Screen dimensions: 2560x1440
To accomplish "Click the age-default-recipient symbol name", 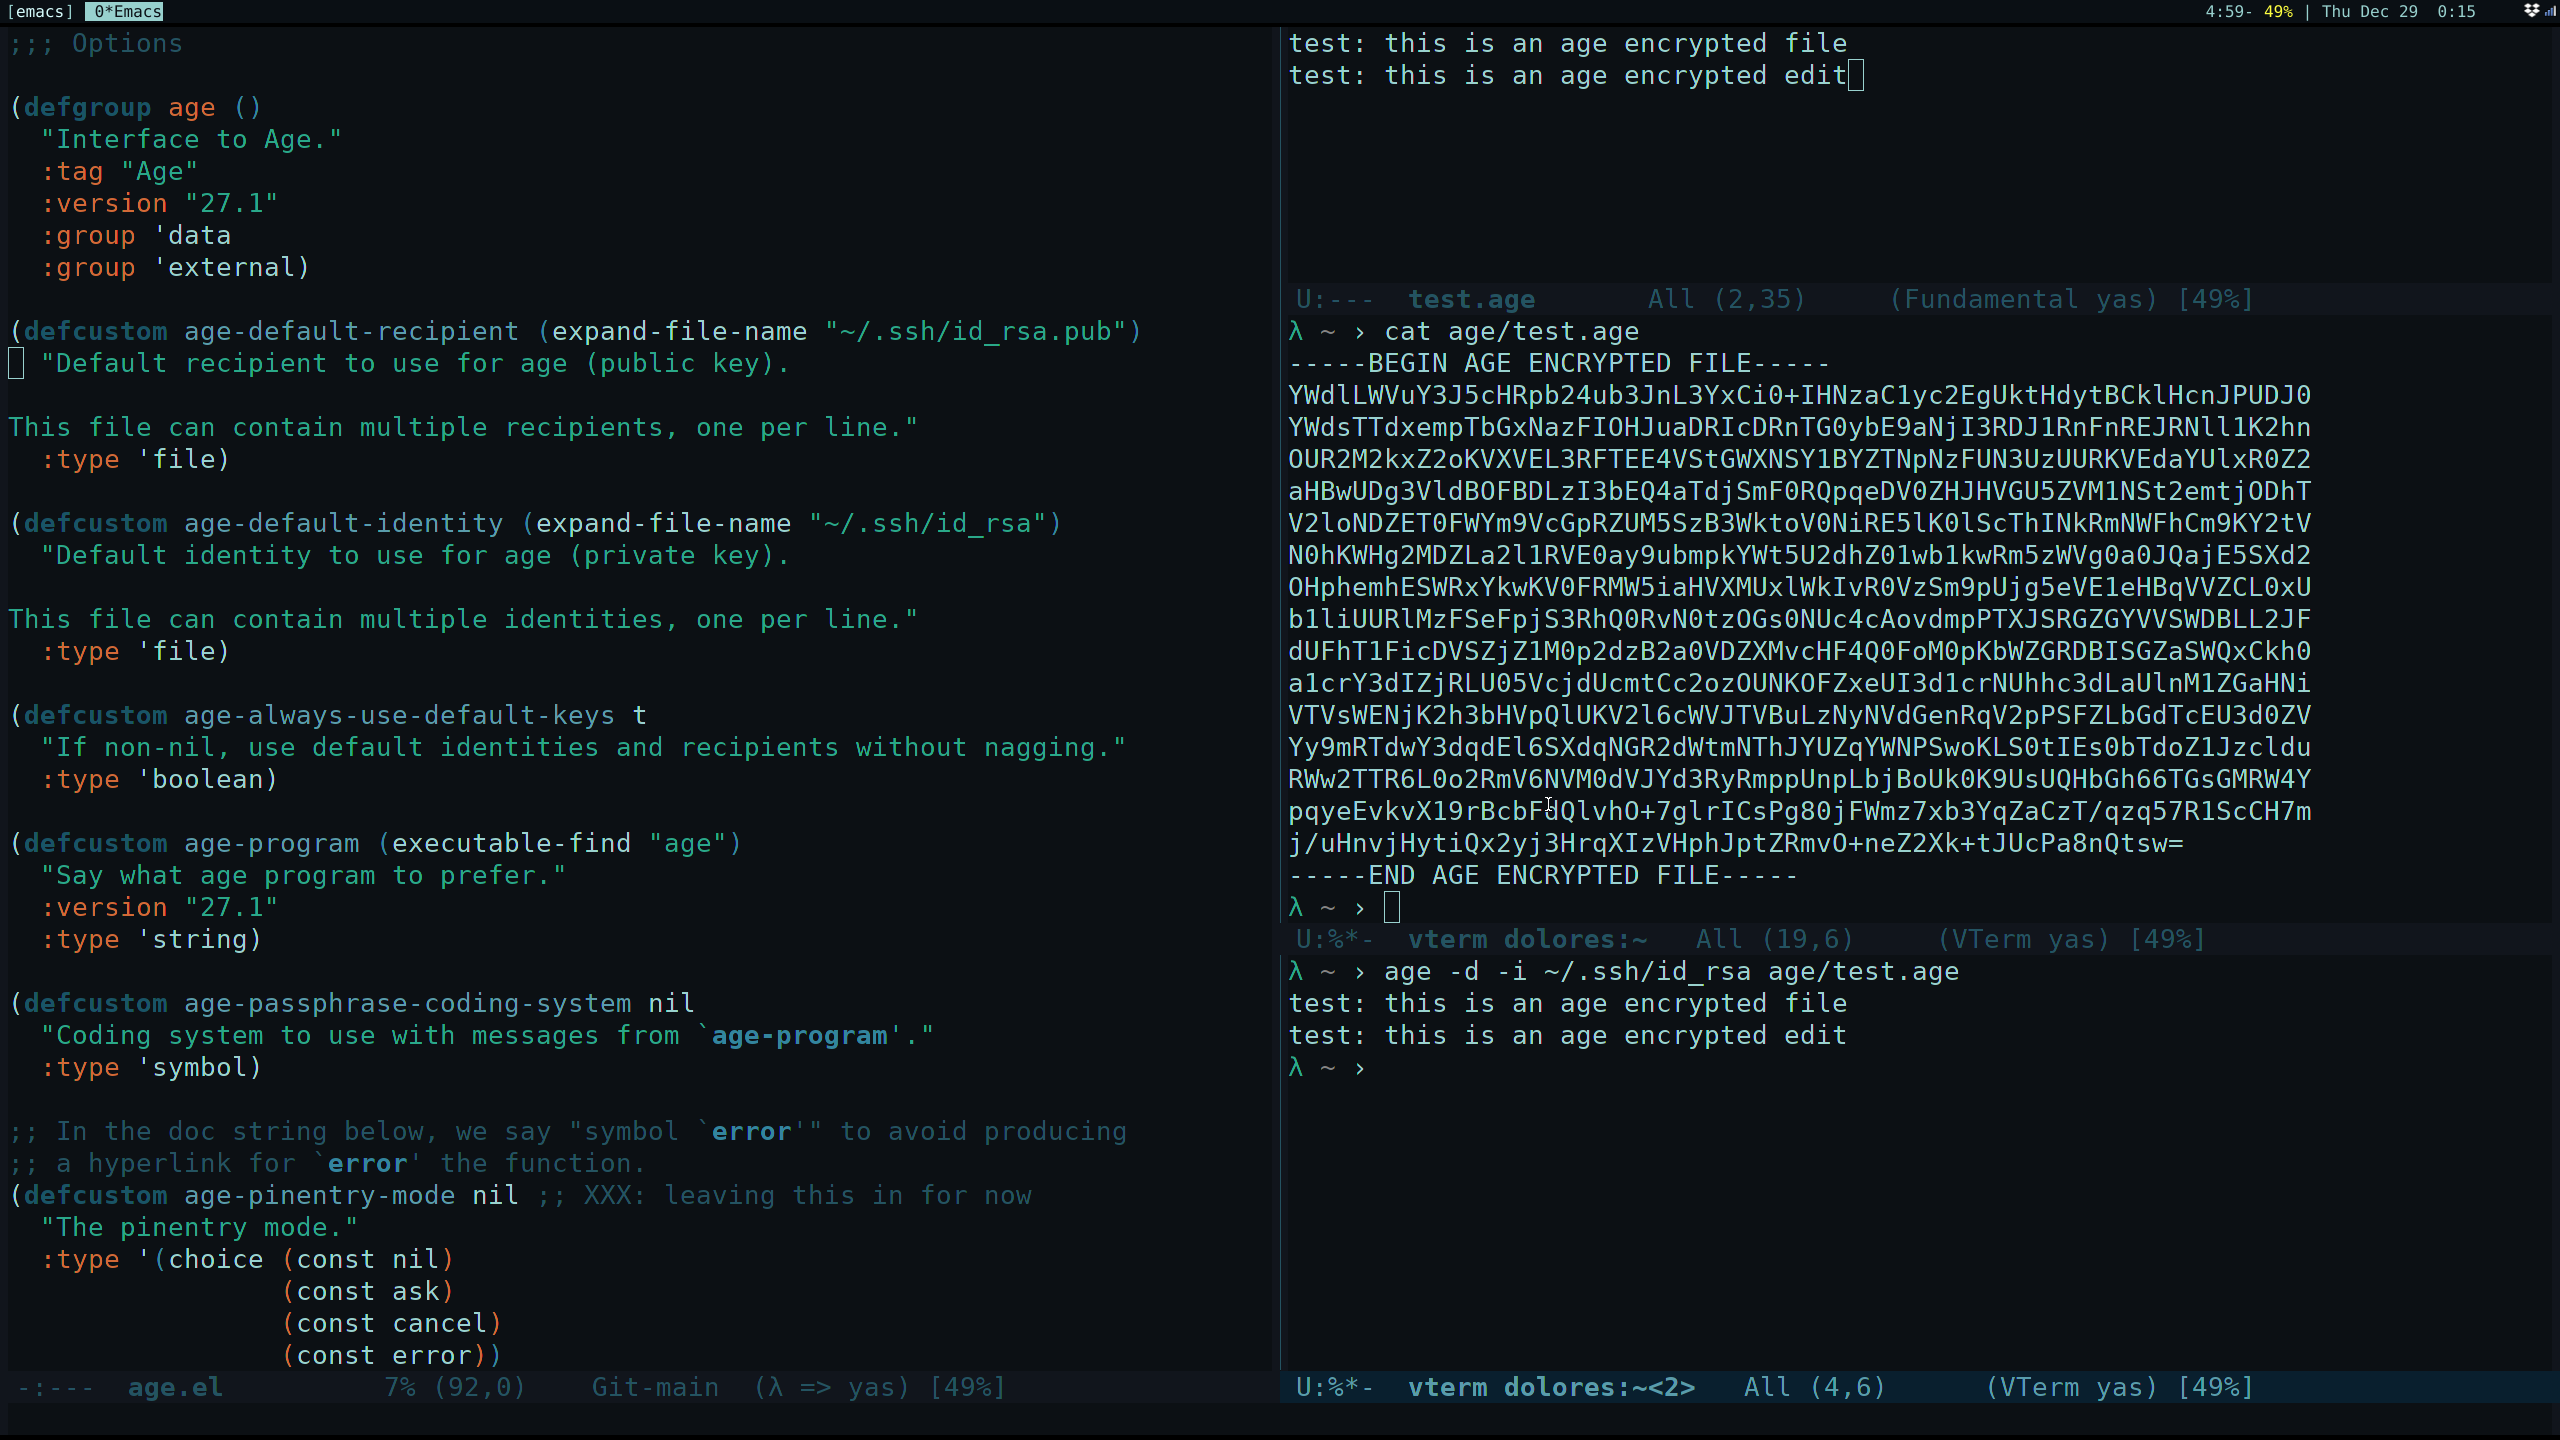I will [x=351, y=331].
